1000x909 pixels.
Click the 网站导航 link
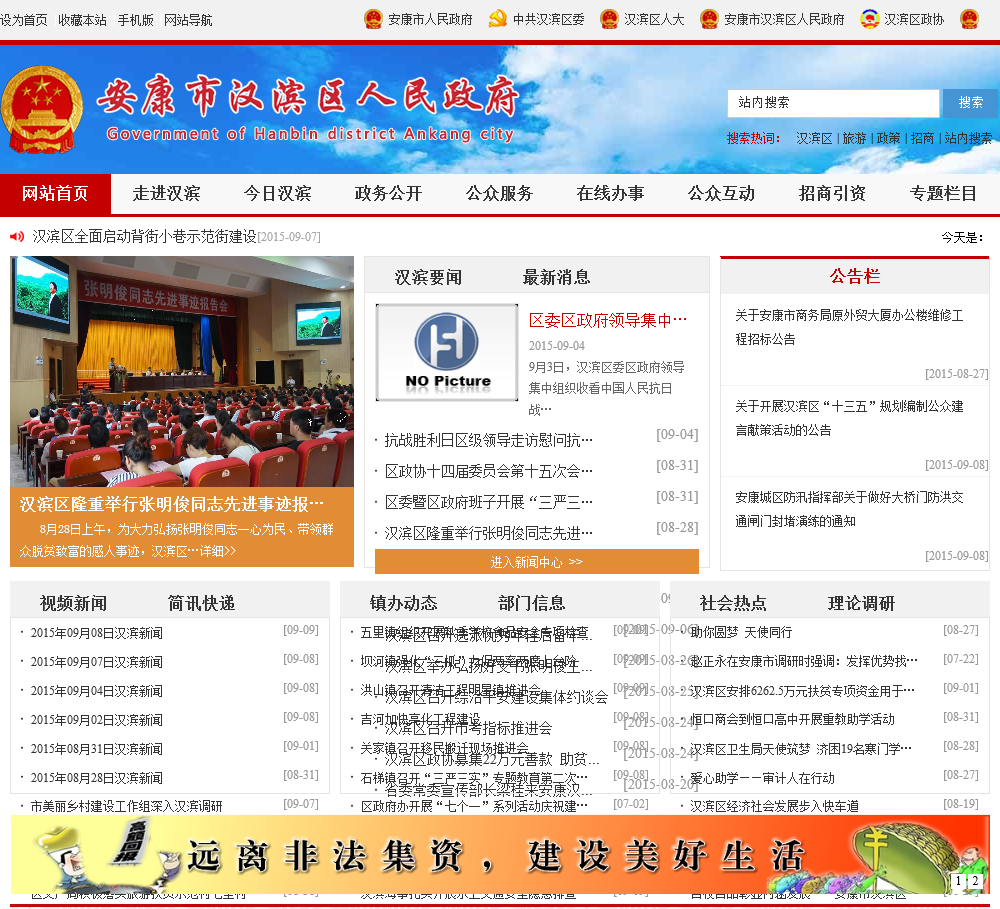[188, 20]
